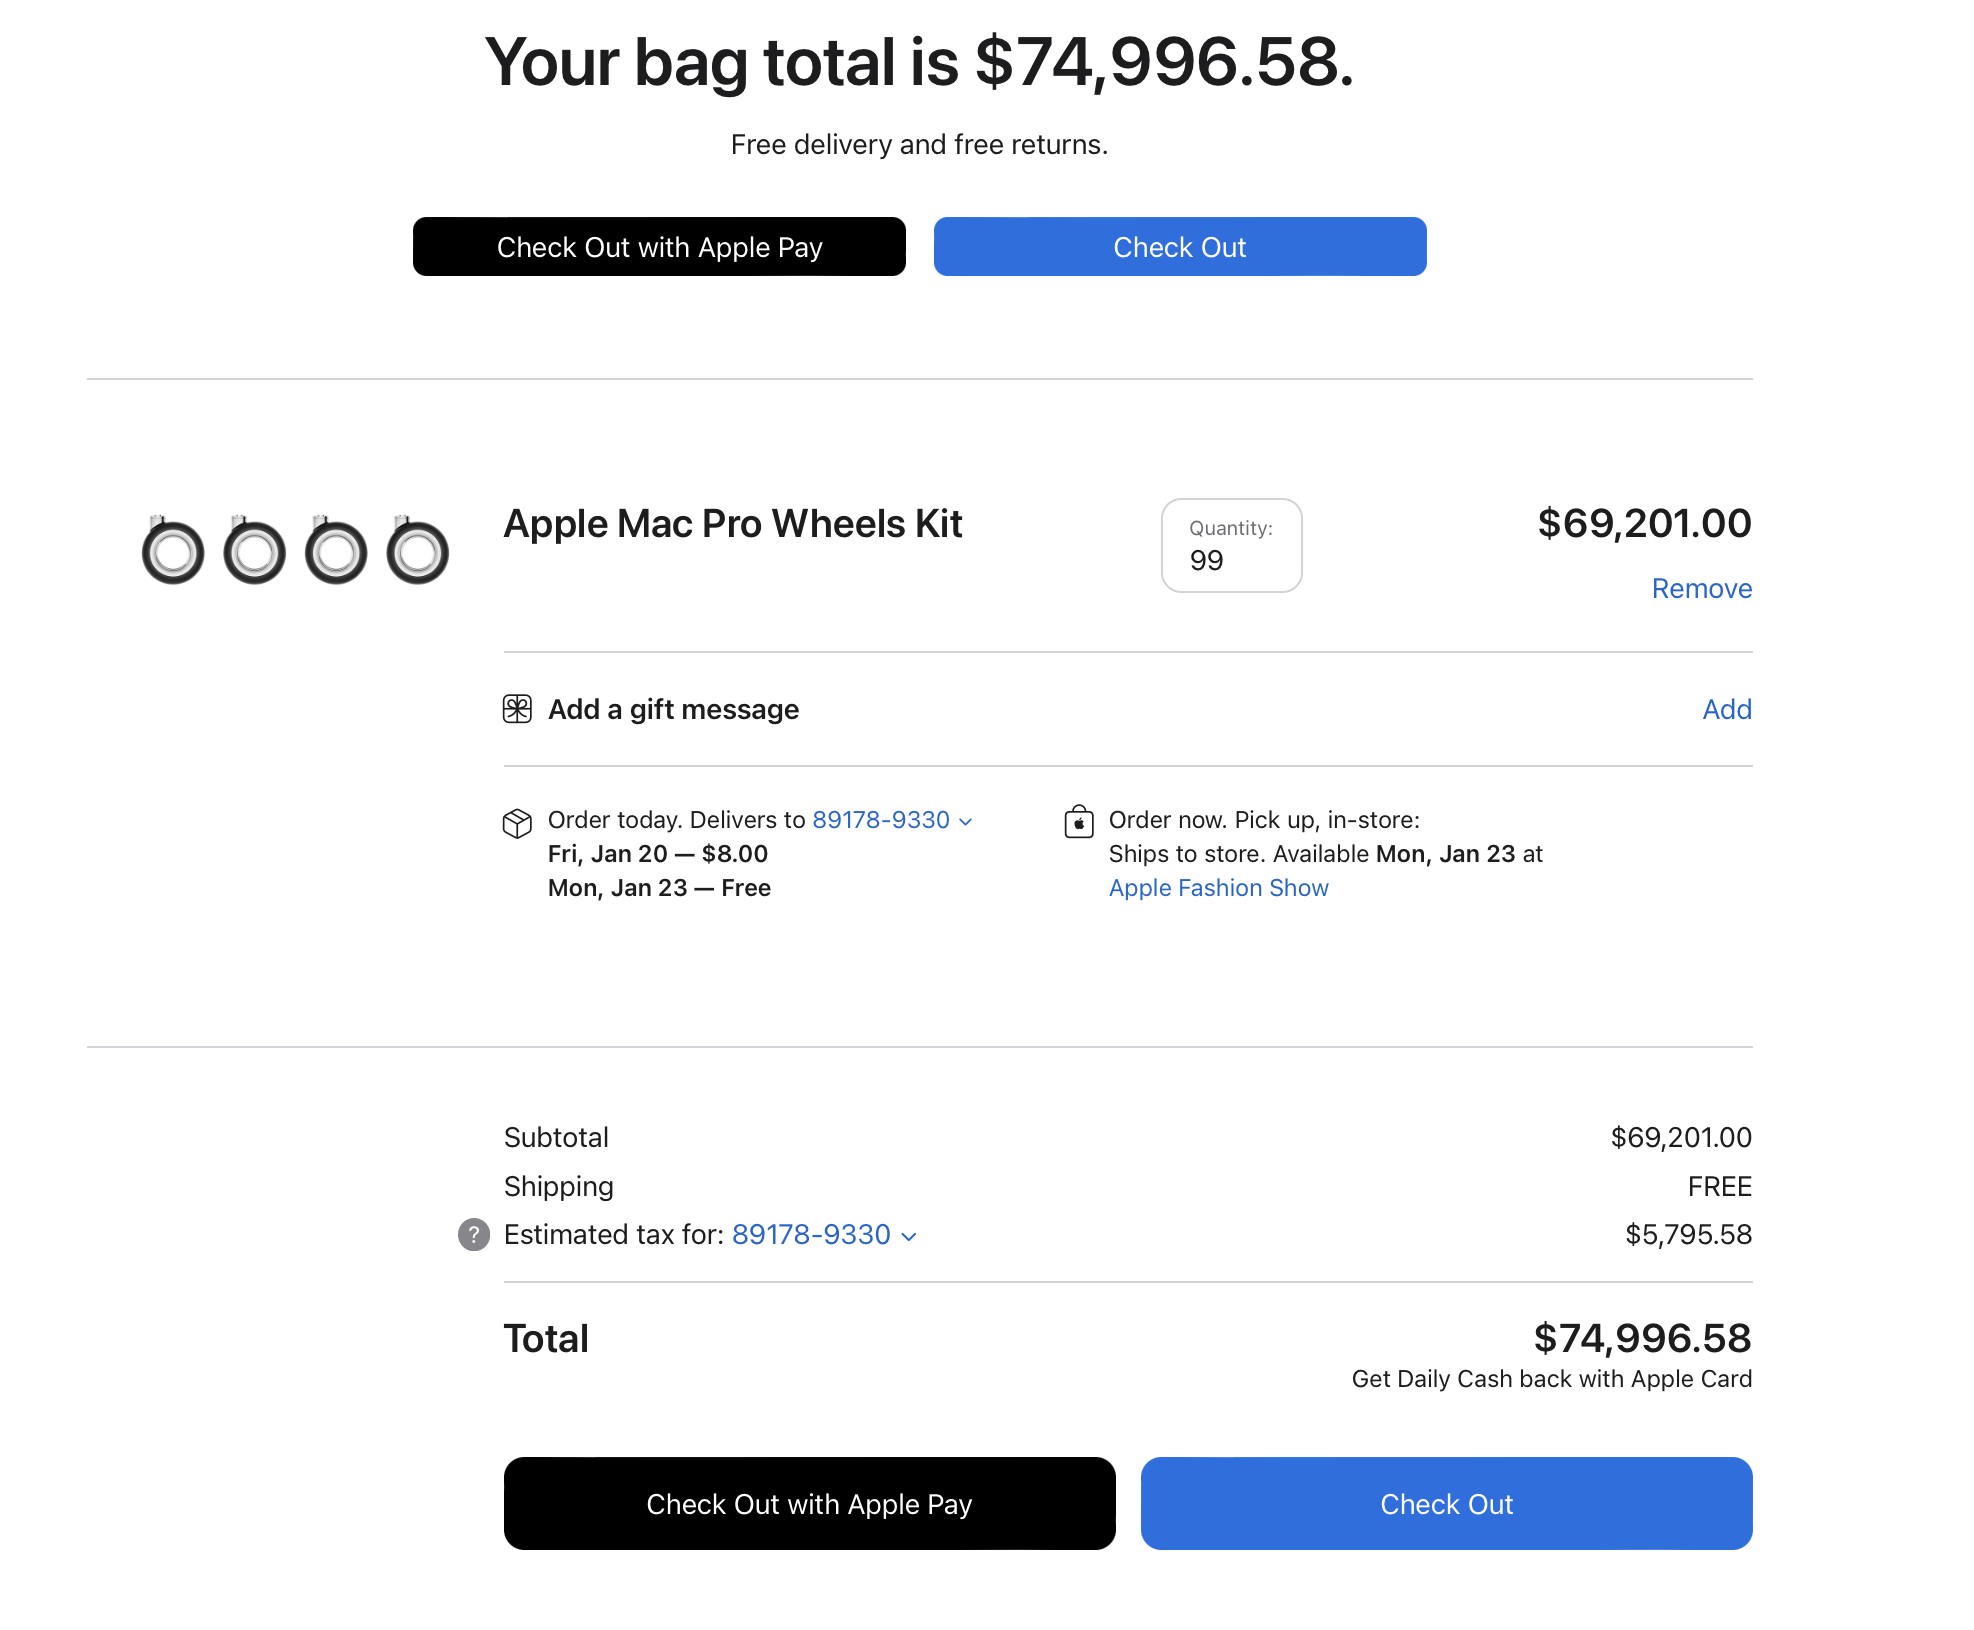This screenshot has width=1974, height=1630.
Task: Open the Quantity dropdown showing 99
Action: pos(1231,546)
